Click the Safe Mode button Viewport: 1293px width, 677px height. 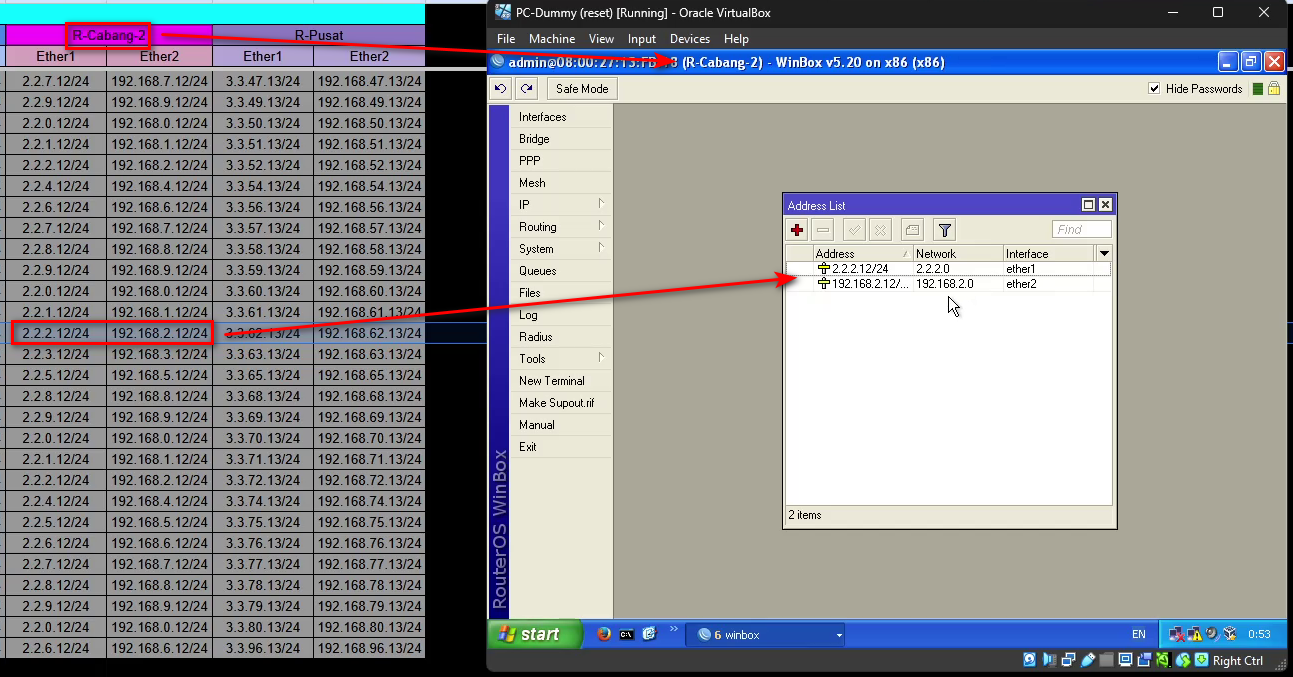point(581,89)
